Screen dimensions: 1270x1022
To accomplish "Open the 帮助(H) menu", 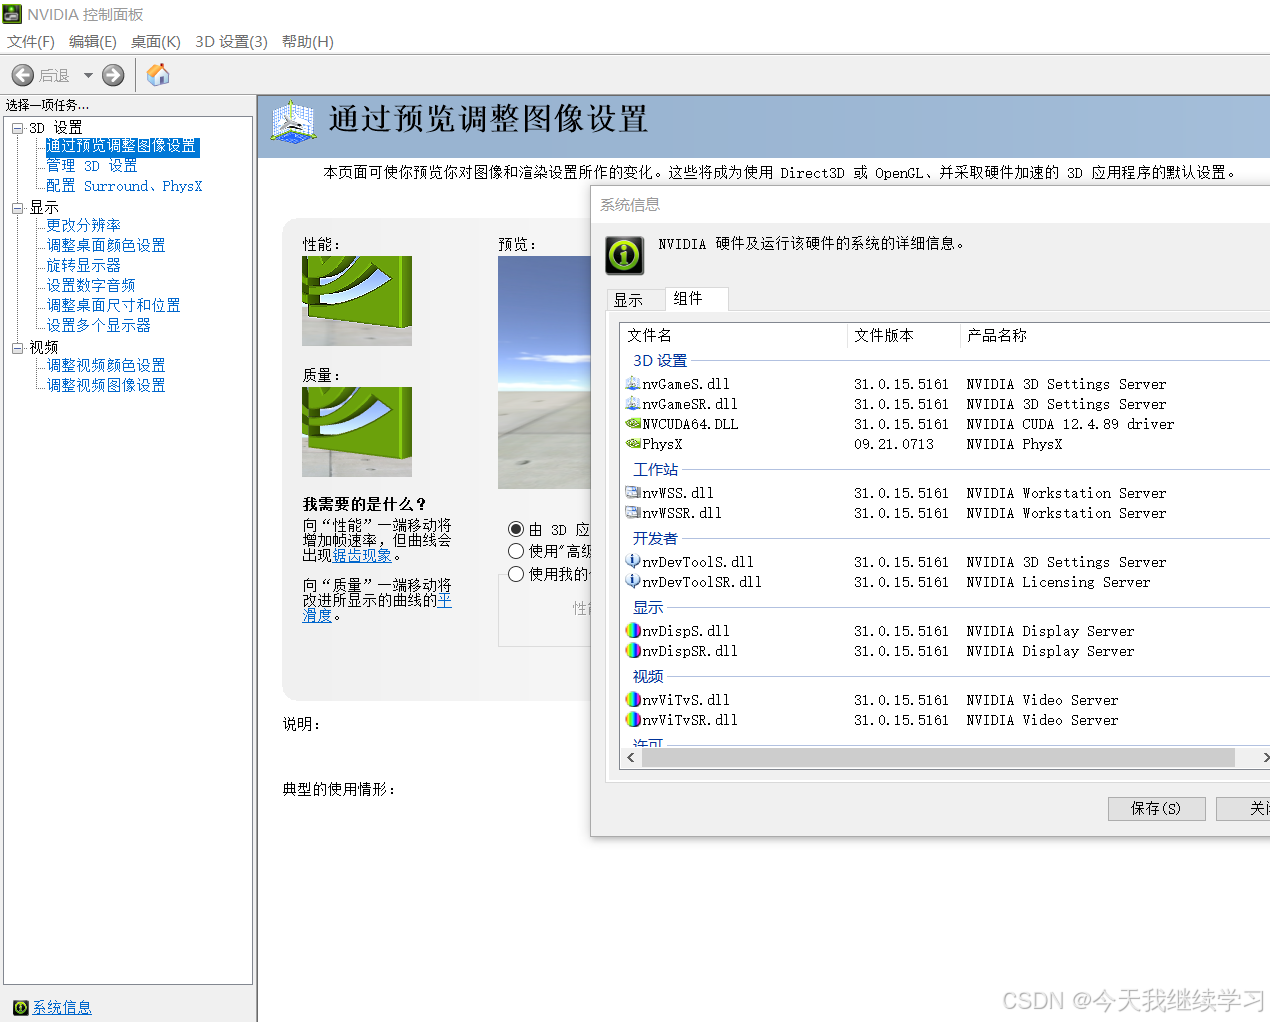I will [308, 42].
